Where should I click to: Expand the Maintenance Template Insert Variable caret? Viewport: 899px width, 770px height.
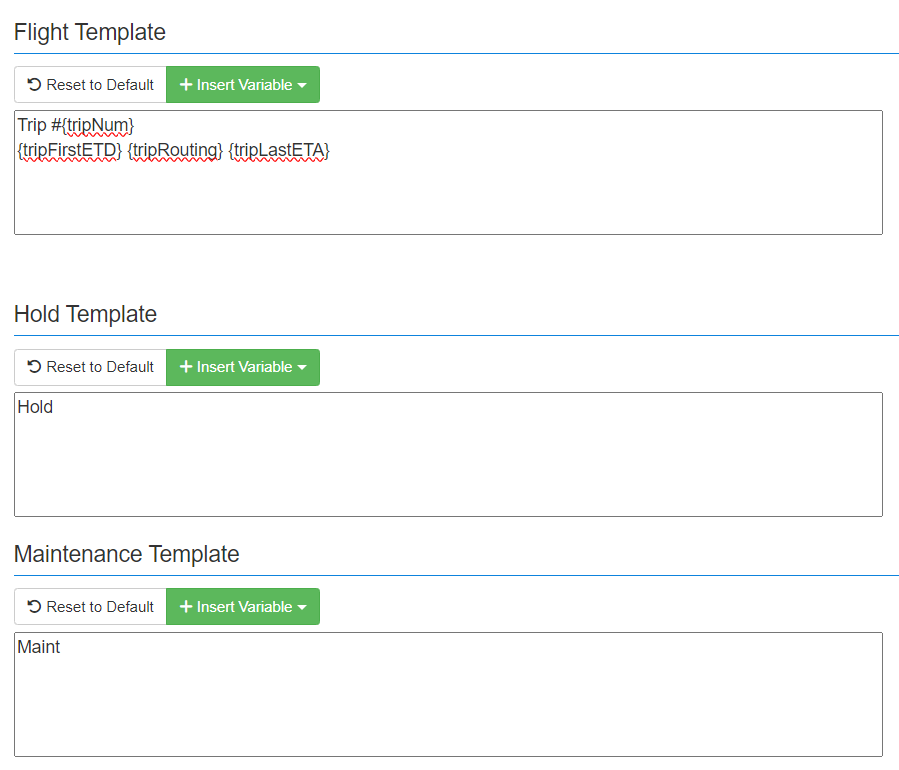(302, 608)
